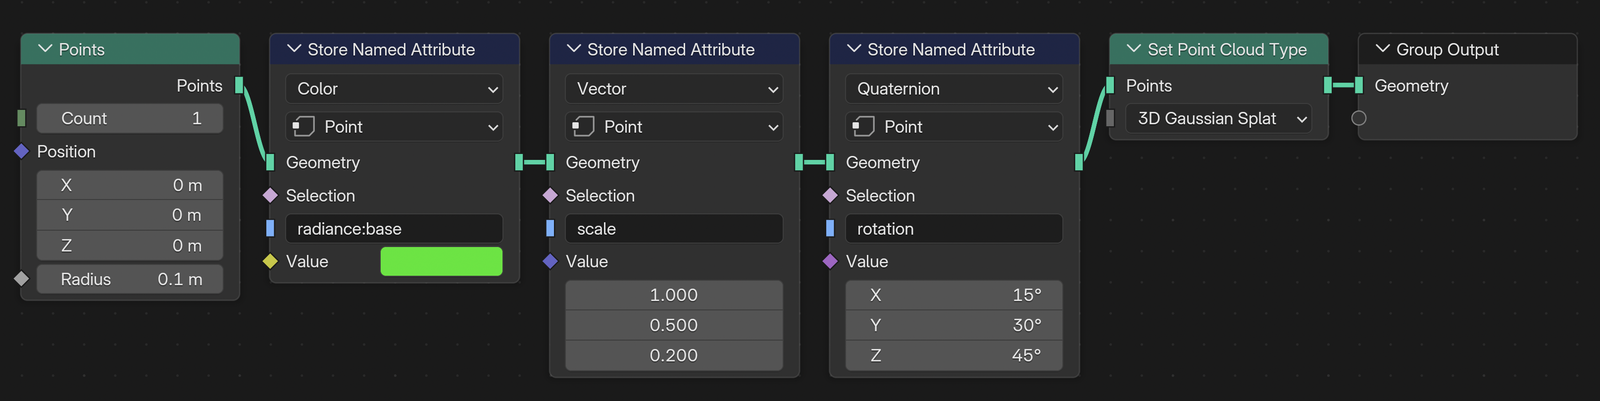Edit the rotation attribute name field
The image size is (1600, 401).
pyautogui.click(x=954, y=229)
